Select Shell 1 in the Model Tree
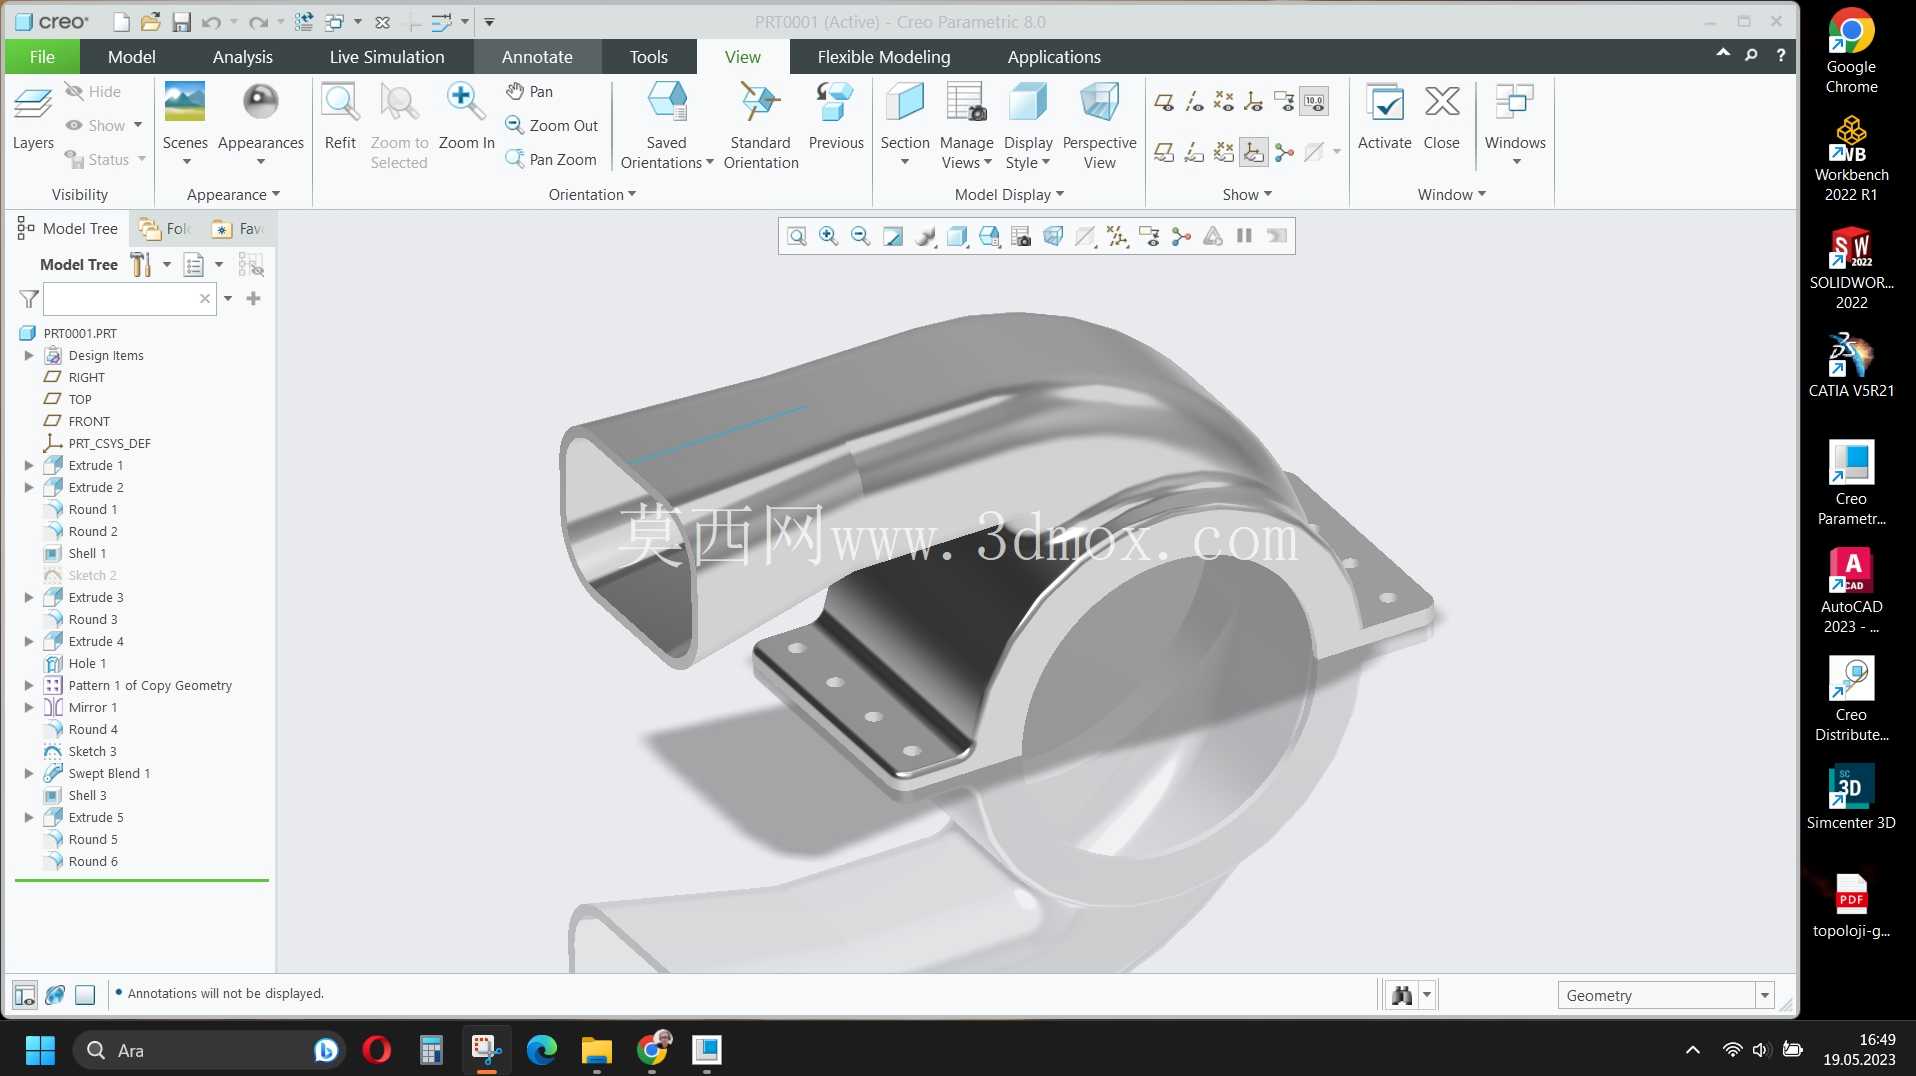 (87, 554)
